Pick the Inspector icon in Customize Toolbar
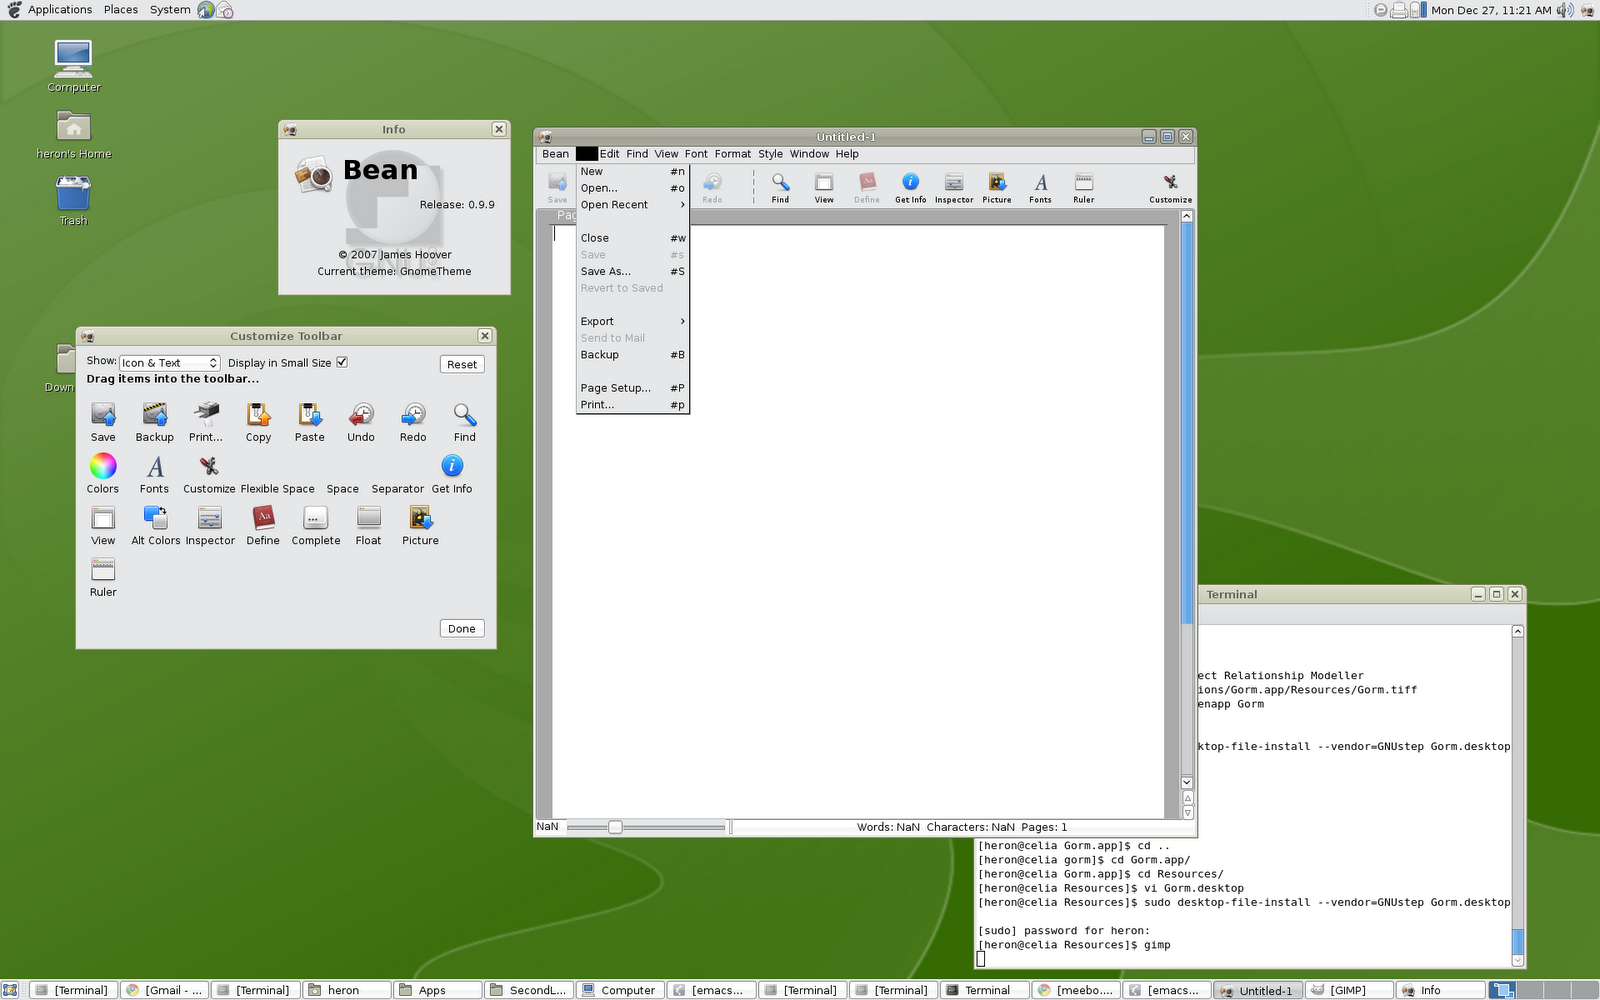The image size is (1600, 1000). tap(210, 518)
